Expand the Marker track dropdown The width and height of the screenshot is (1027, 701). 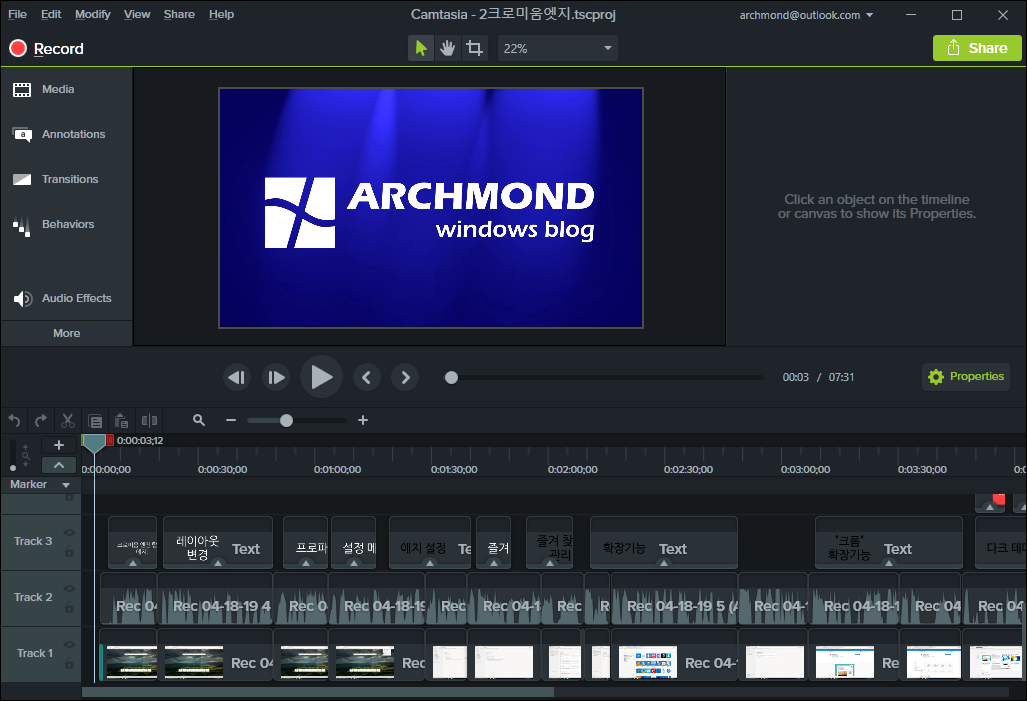coord(65,485)
